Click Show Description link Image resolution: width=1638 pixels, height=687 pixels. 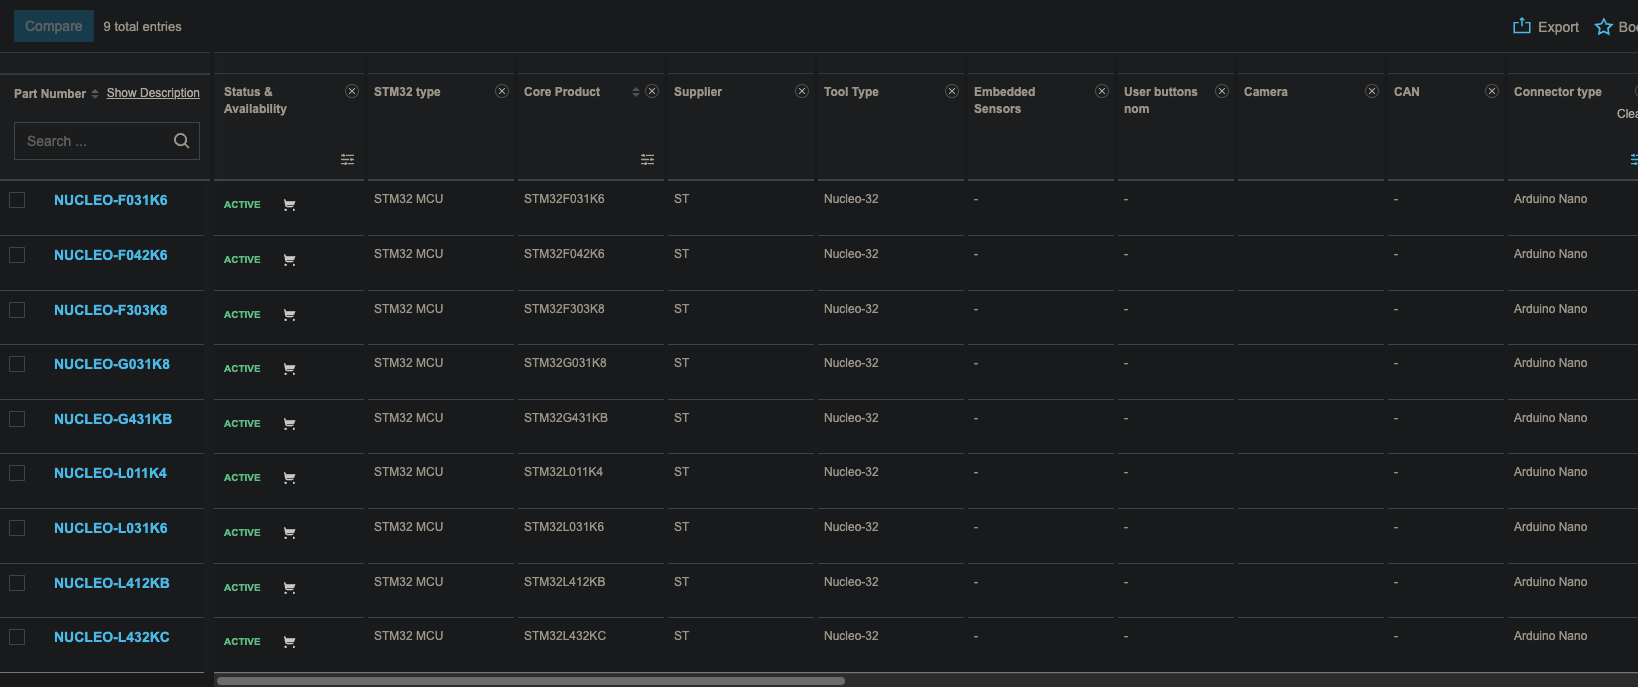pos(153,93)
